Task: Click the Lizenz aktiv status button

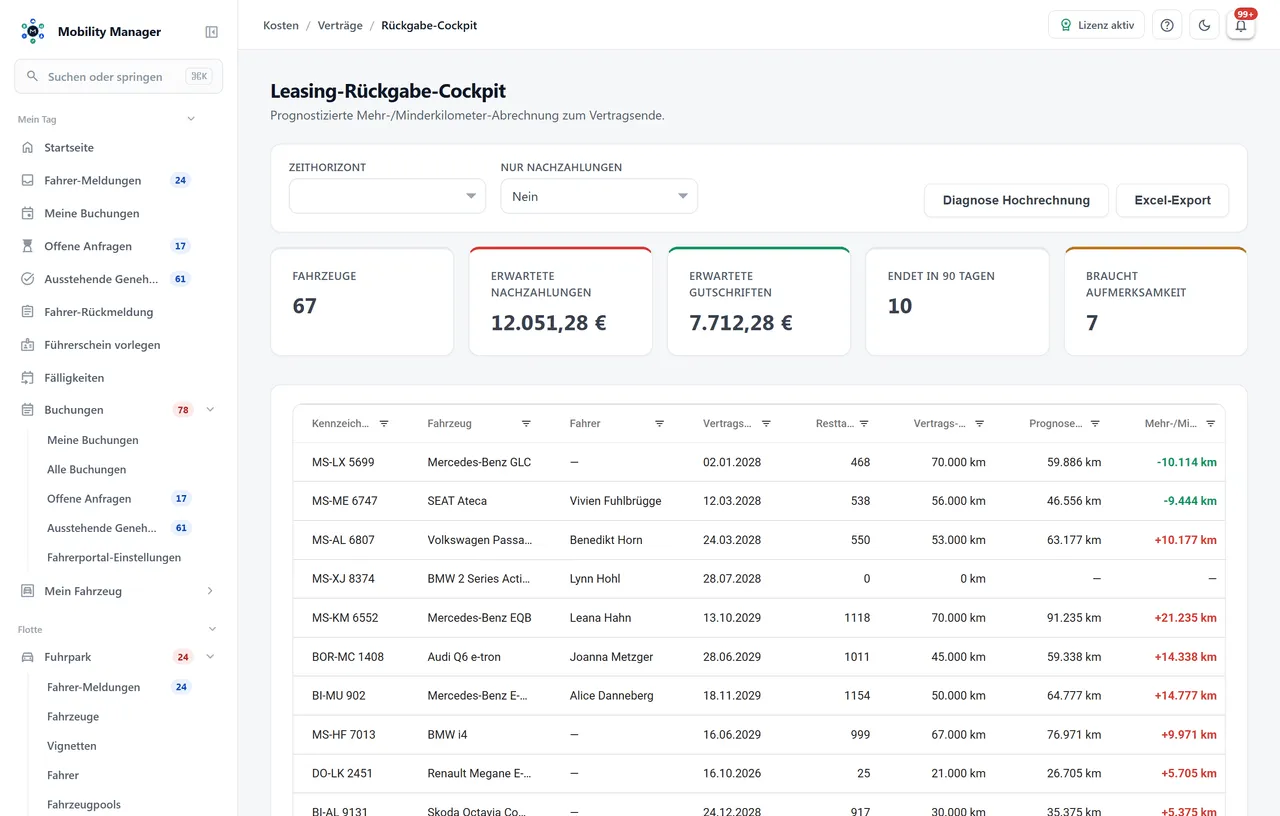Action: (x=1096, y=25)
